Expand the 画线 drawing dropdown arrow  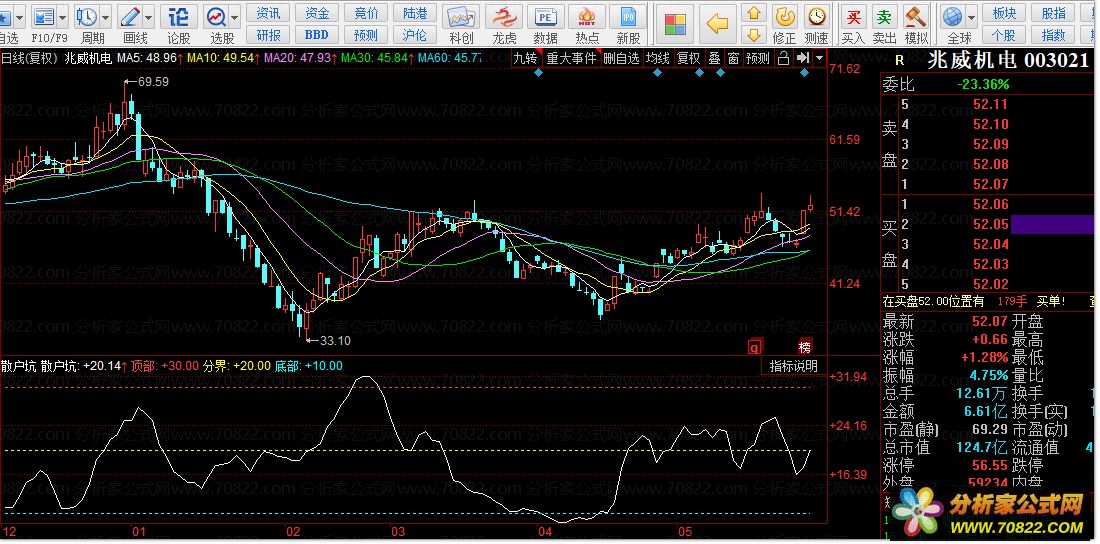(x=149, y=17)
